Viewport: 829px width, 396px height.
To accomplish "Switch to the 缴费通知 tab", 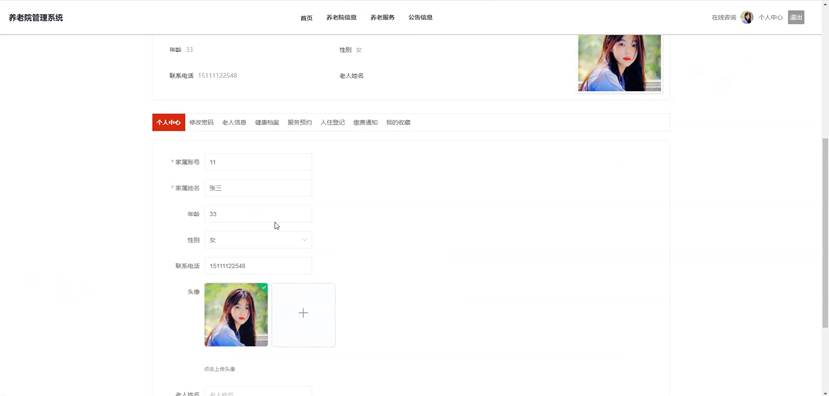I will point(365,122).
